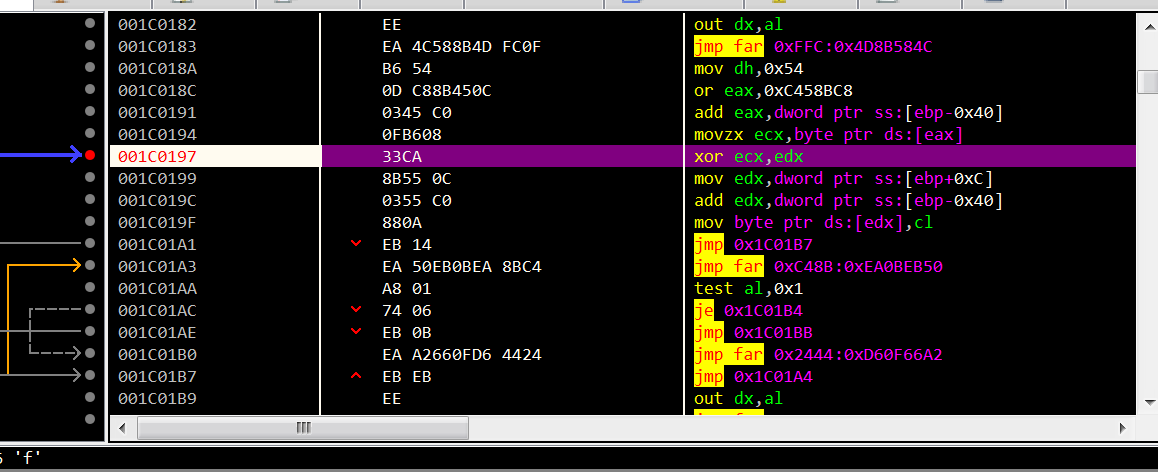Click bytes A8 01

pyautogui.click(x=407, y=288)
